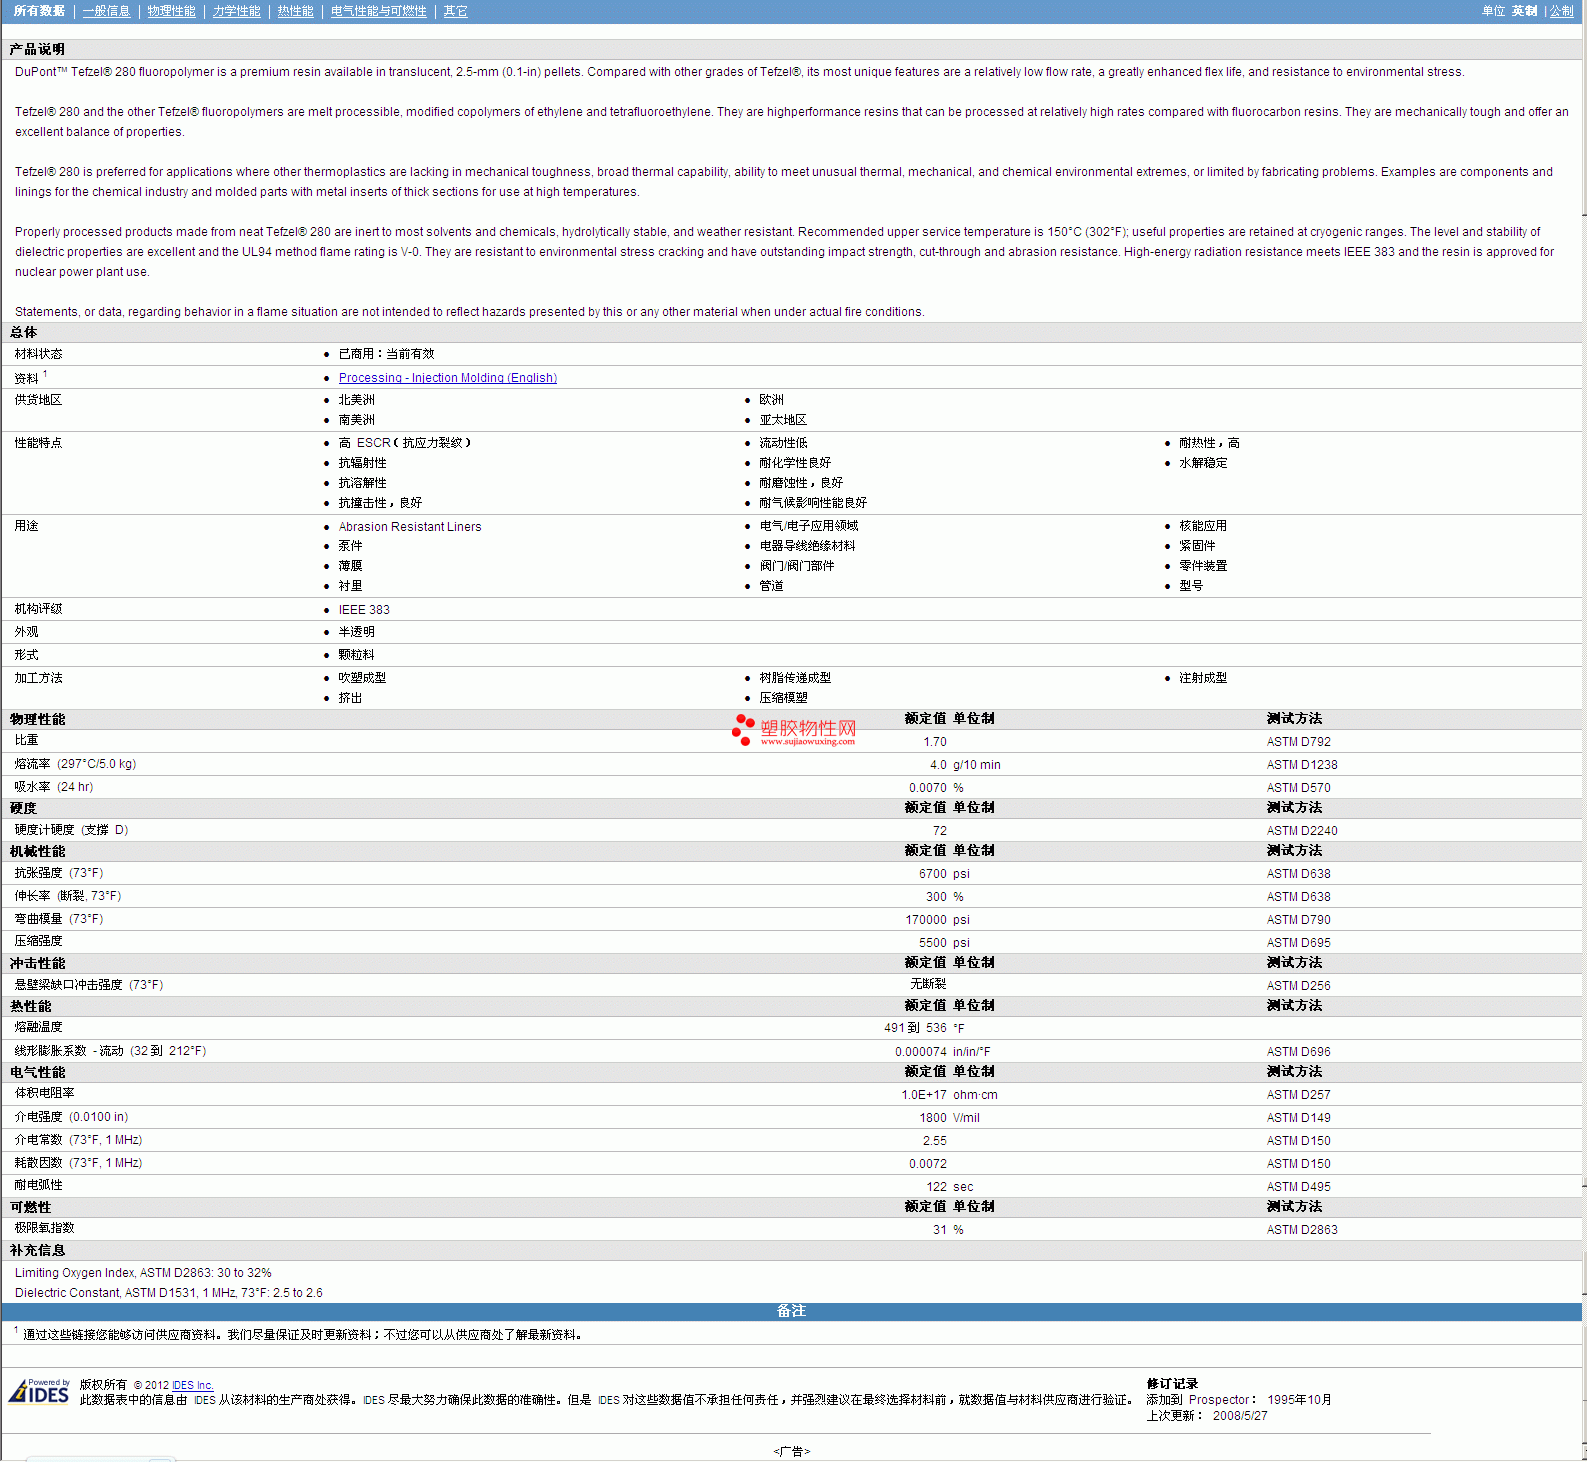
Task: Click the ASTM D2240 test method
Action: click(1301, 831)
